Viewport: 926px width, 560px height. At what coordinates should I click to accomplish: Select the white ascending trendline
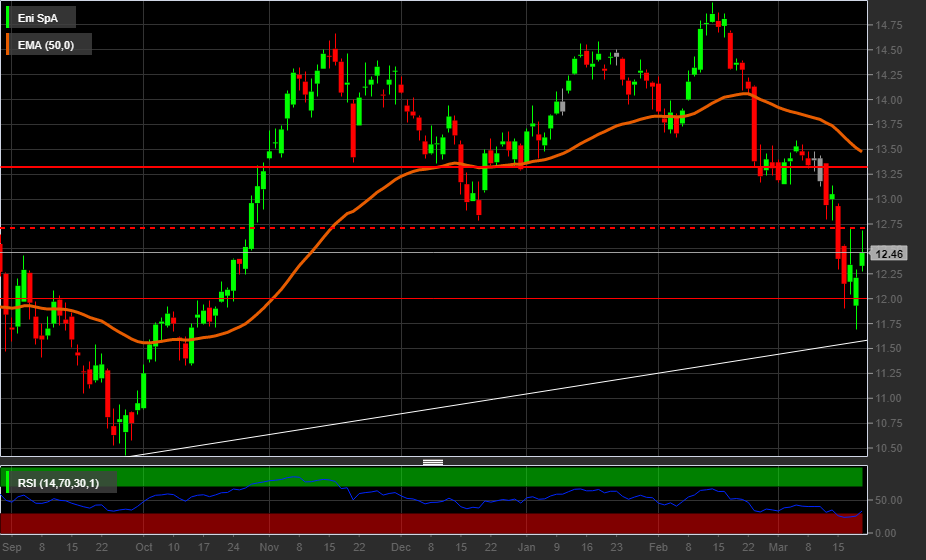click(x=500, y=398)
